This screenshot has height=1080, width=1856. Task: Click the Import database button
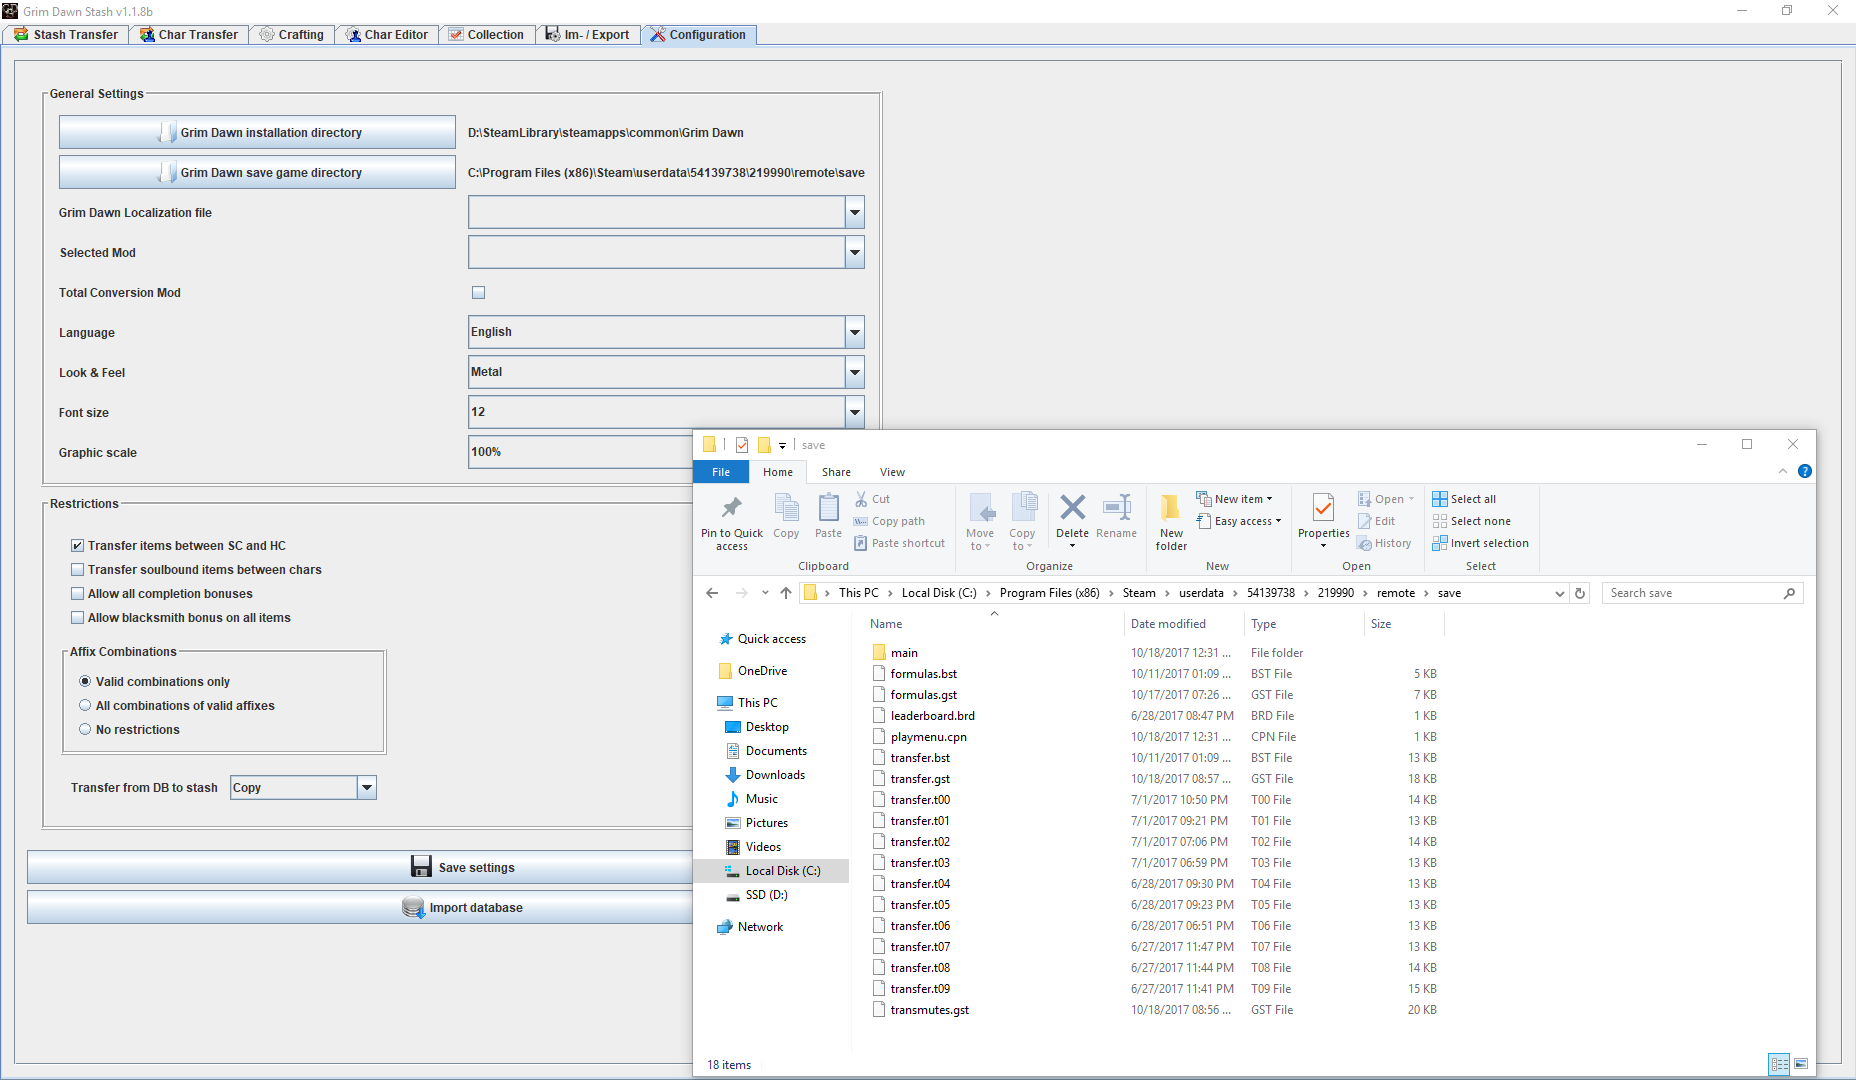(x=462, y=907)
